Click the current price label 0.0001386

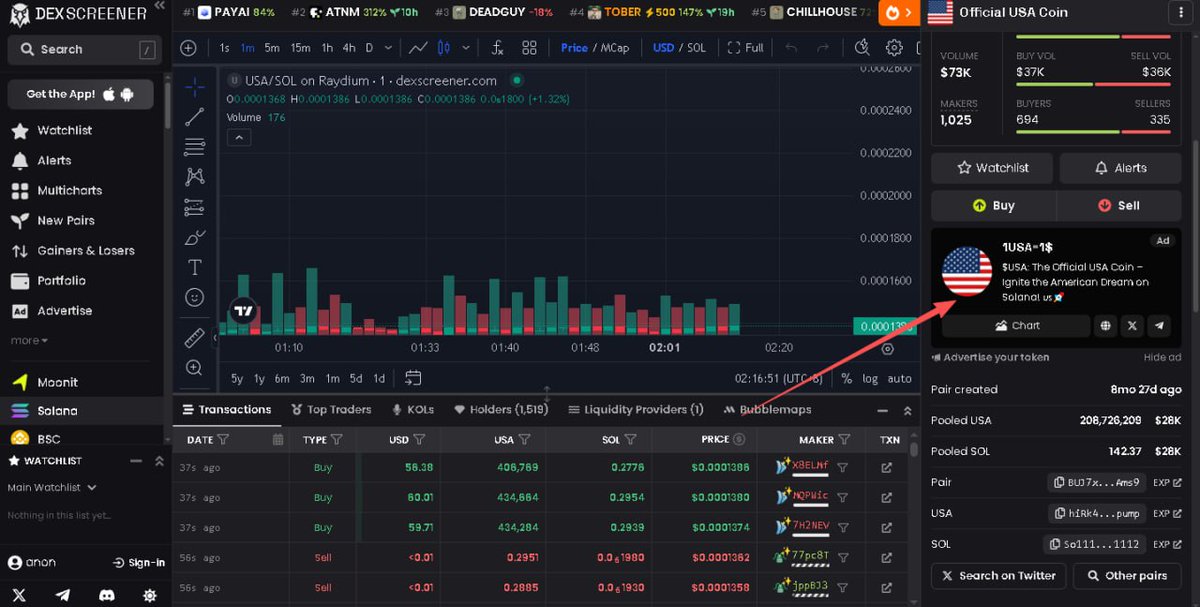pos(883,327)
